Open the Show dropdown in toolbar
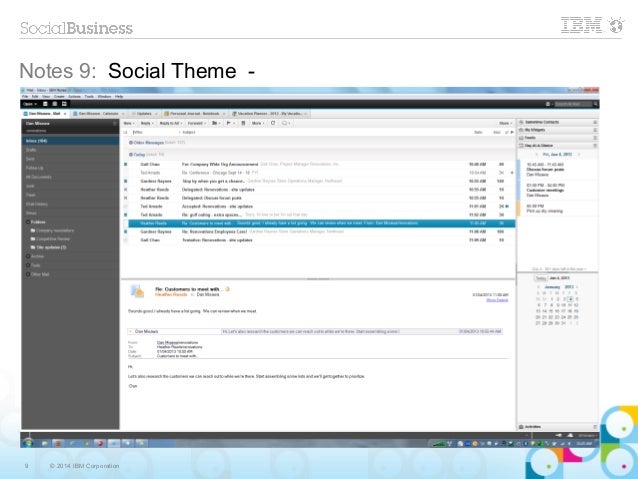The height and width of the screenshot is (479, 638). pyautogui.click(x=506, y=123)
